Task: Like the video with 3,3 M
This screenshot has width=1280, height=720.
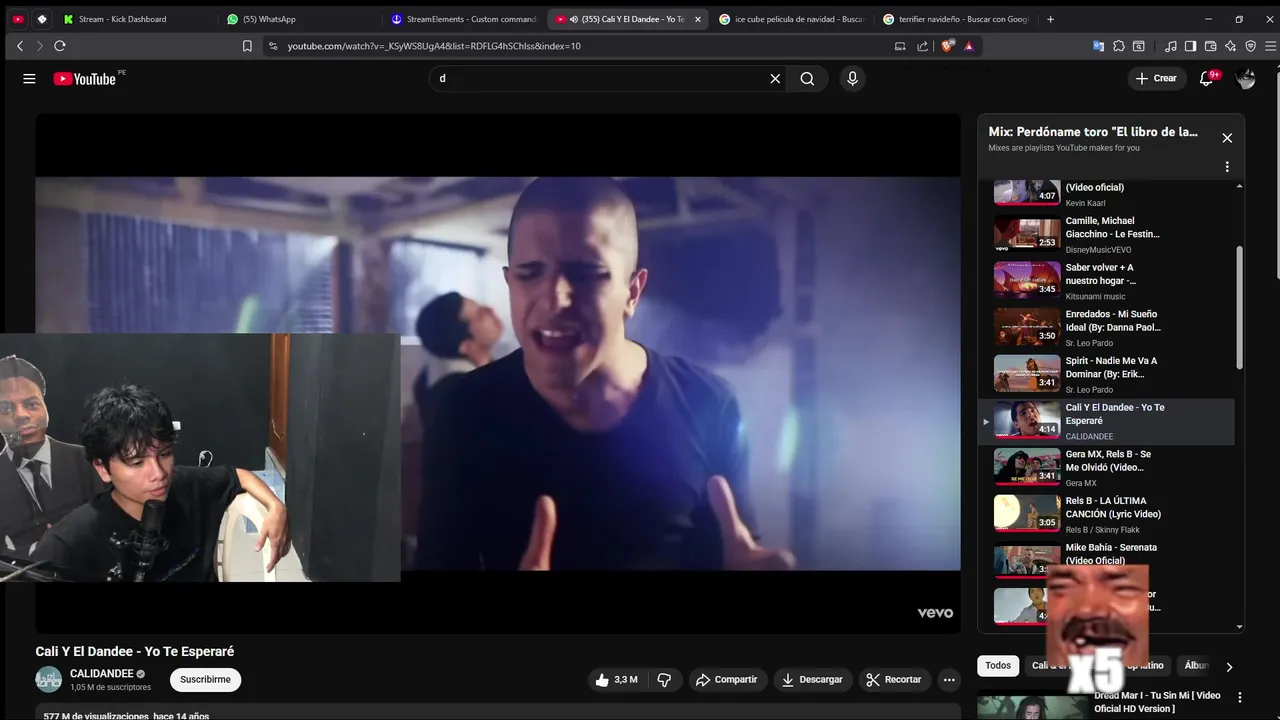Action: [x=616, y=680]
